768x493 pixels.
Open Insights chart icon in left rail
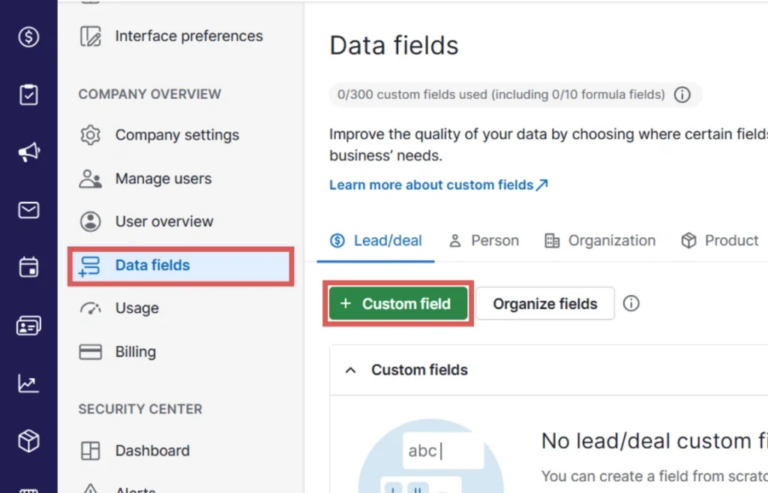tap(28, 384)
